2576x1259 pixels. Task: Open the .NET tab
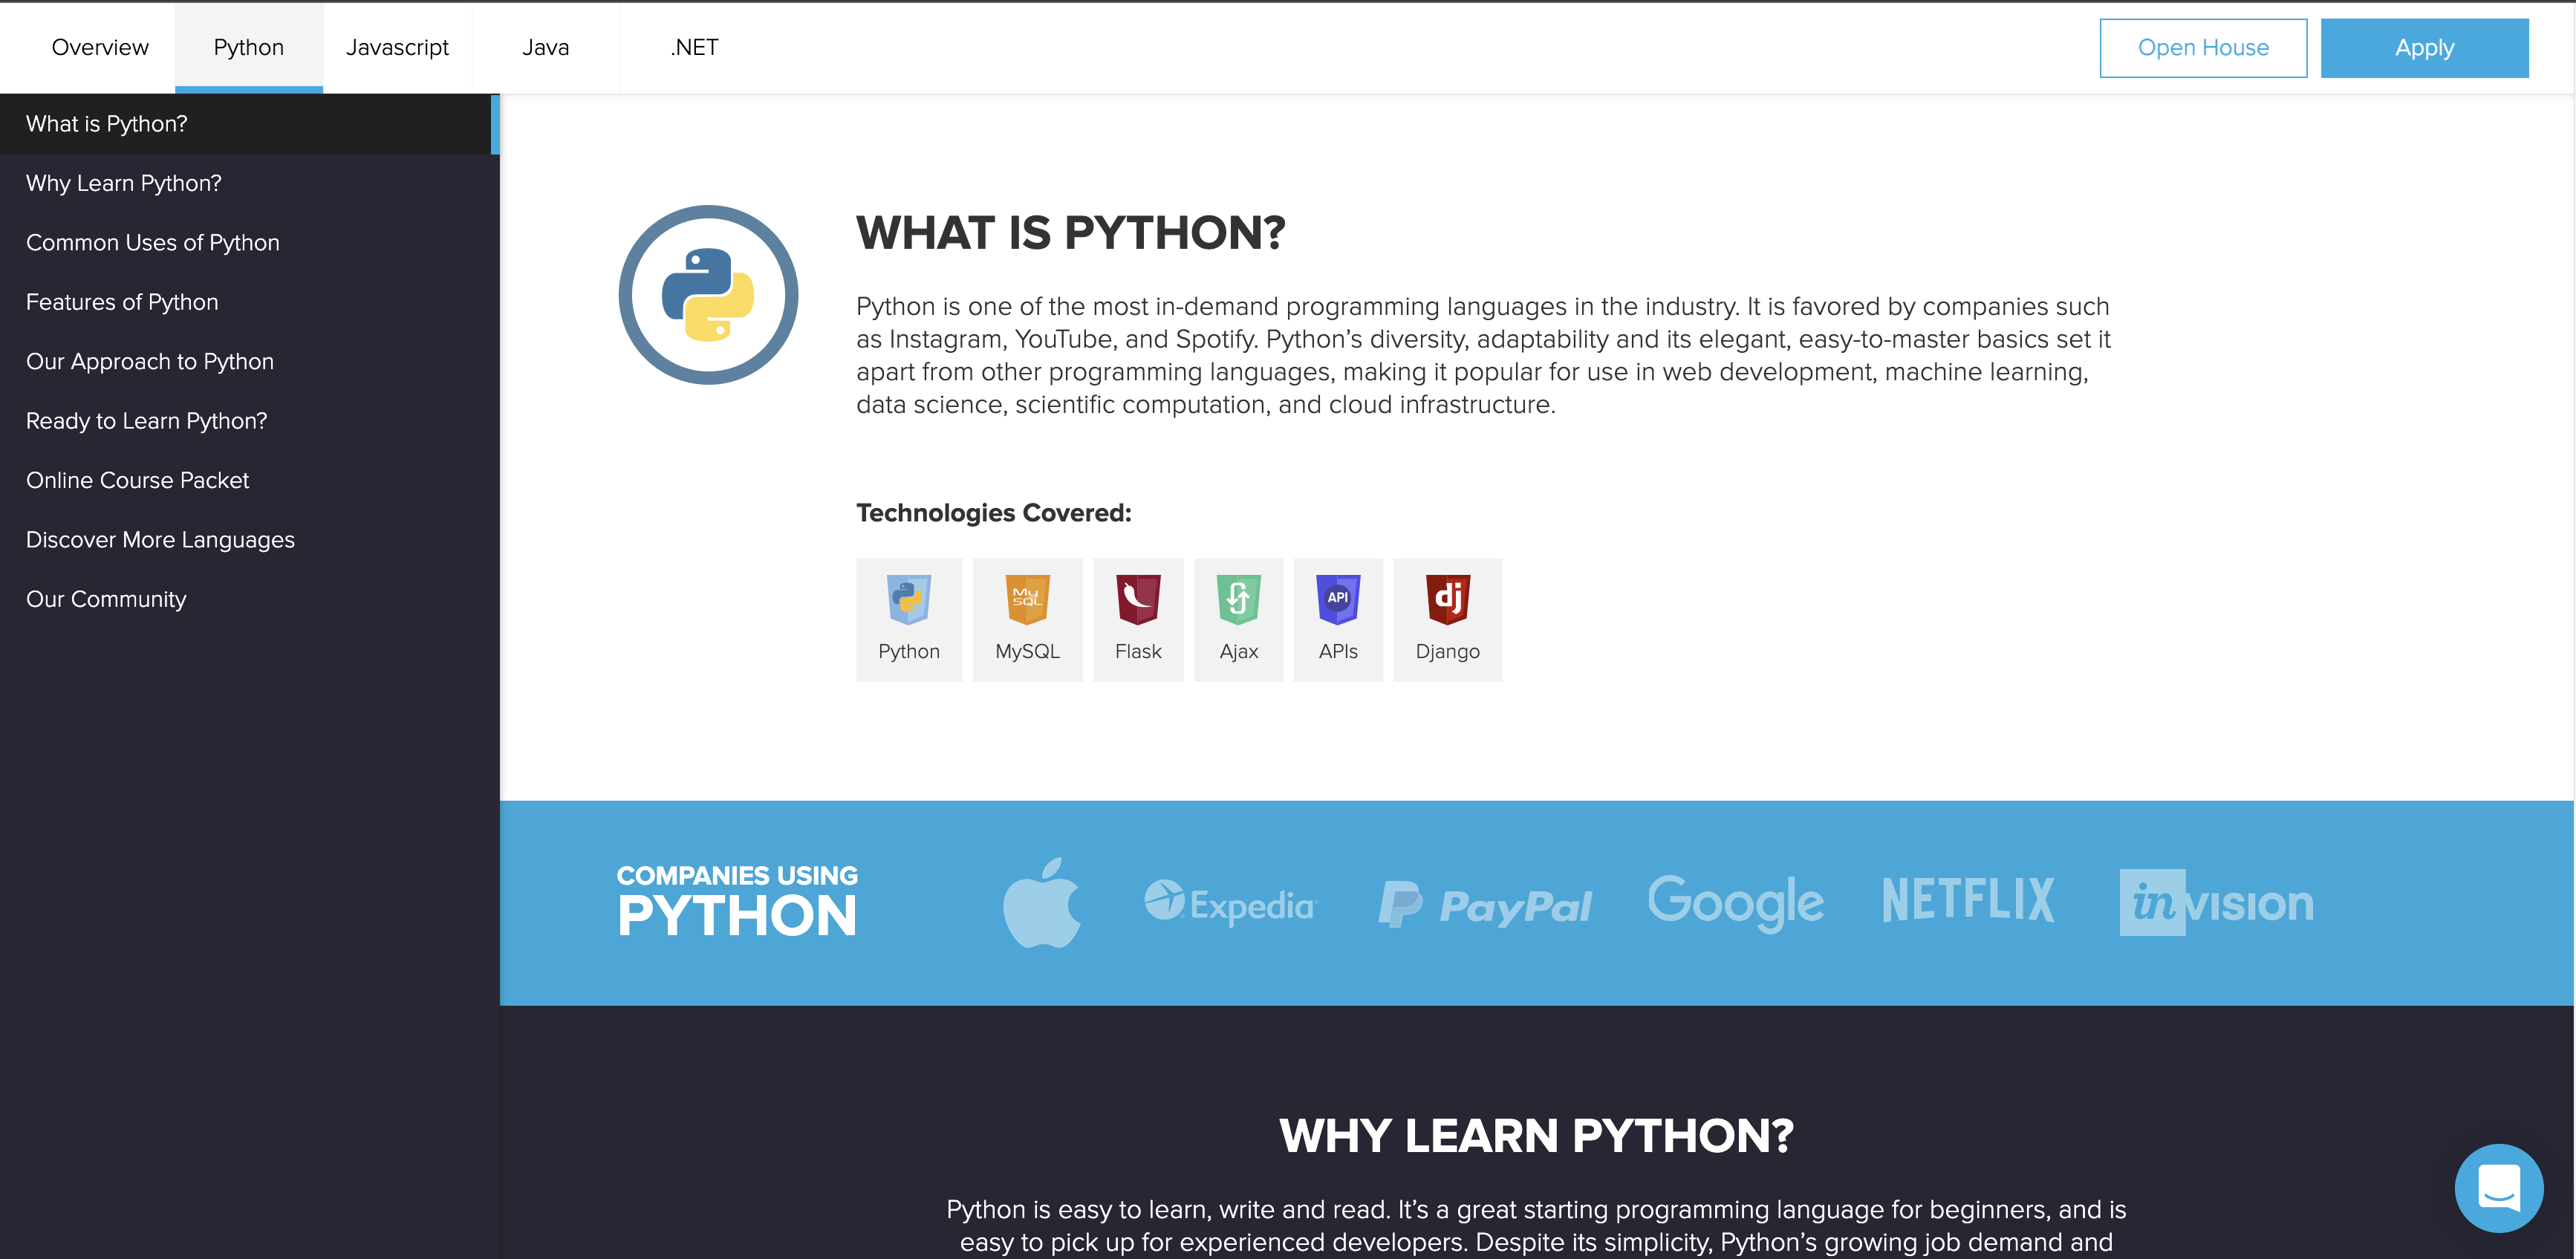click(x=694, y=47)
